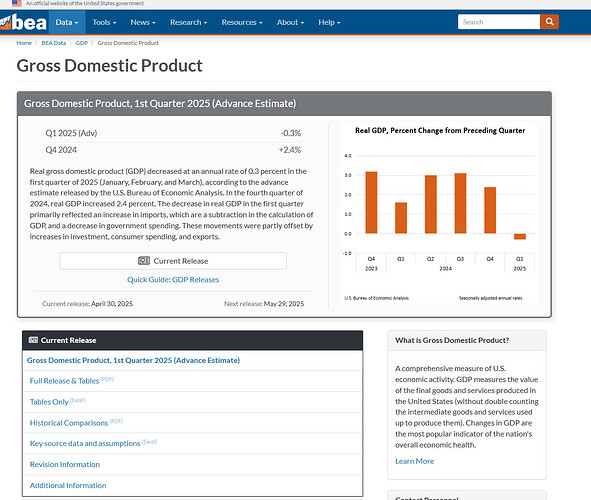Viewport: 591px width, 500px height.
Task: Focus the Search input field
Action: [x=499, y=22]
